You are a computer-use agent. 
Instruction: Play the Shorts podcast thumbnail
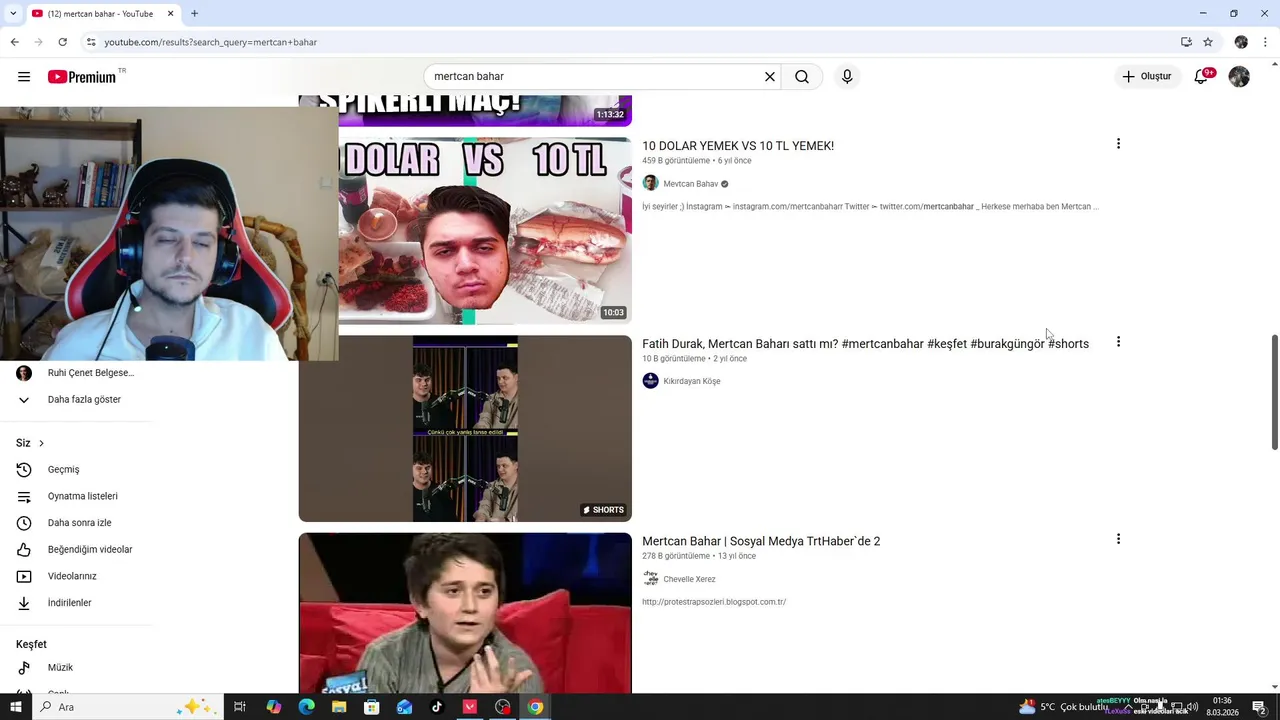465,428
